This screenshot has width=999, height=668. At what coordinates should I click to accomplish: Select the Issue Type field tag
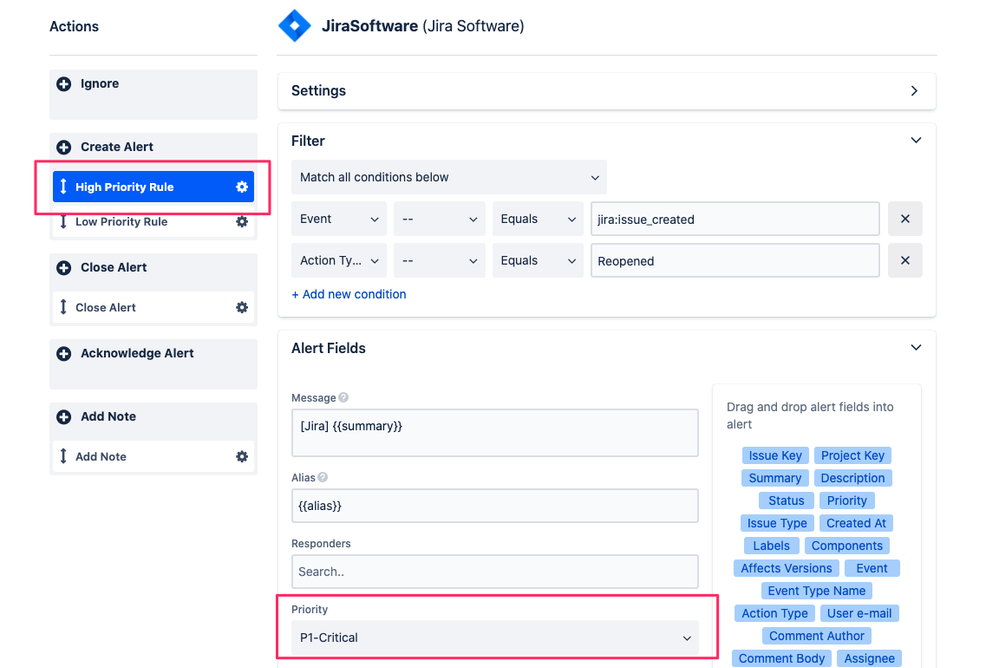(777, 523)
